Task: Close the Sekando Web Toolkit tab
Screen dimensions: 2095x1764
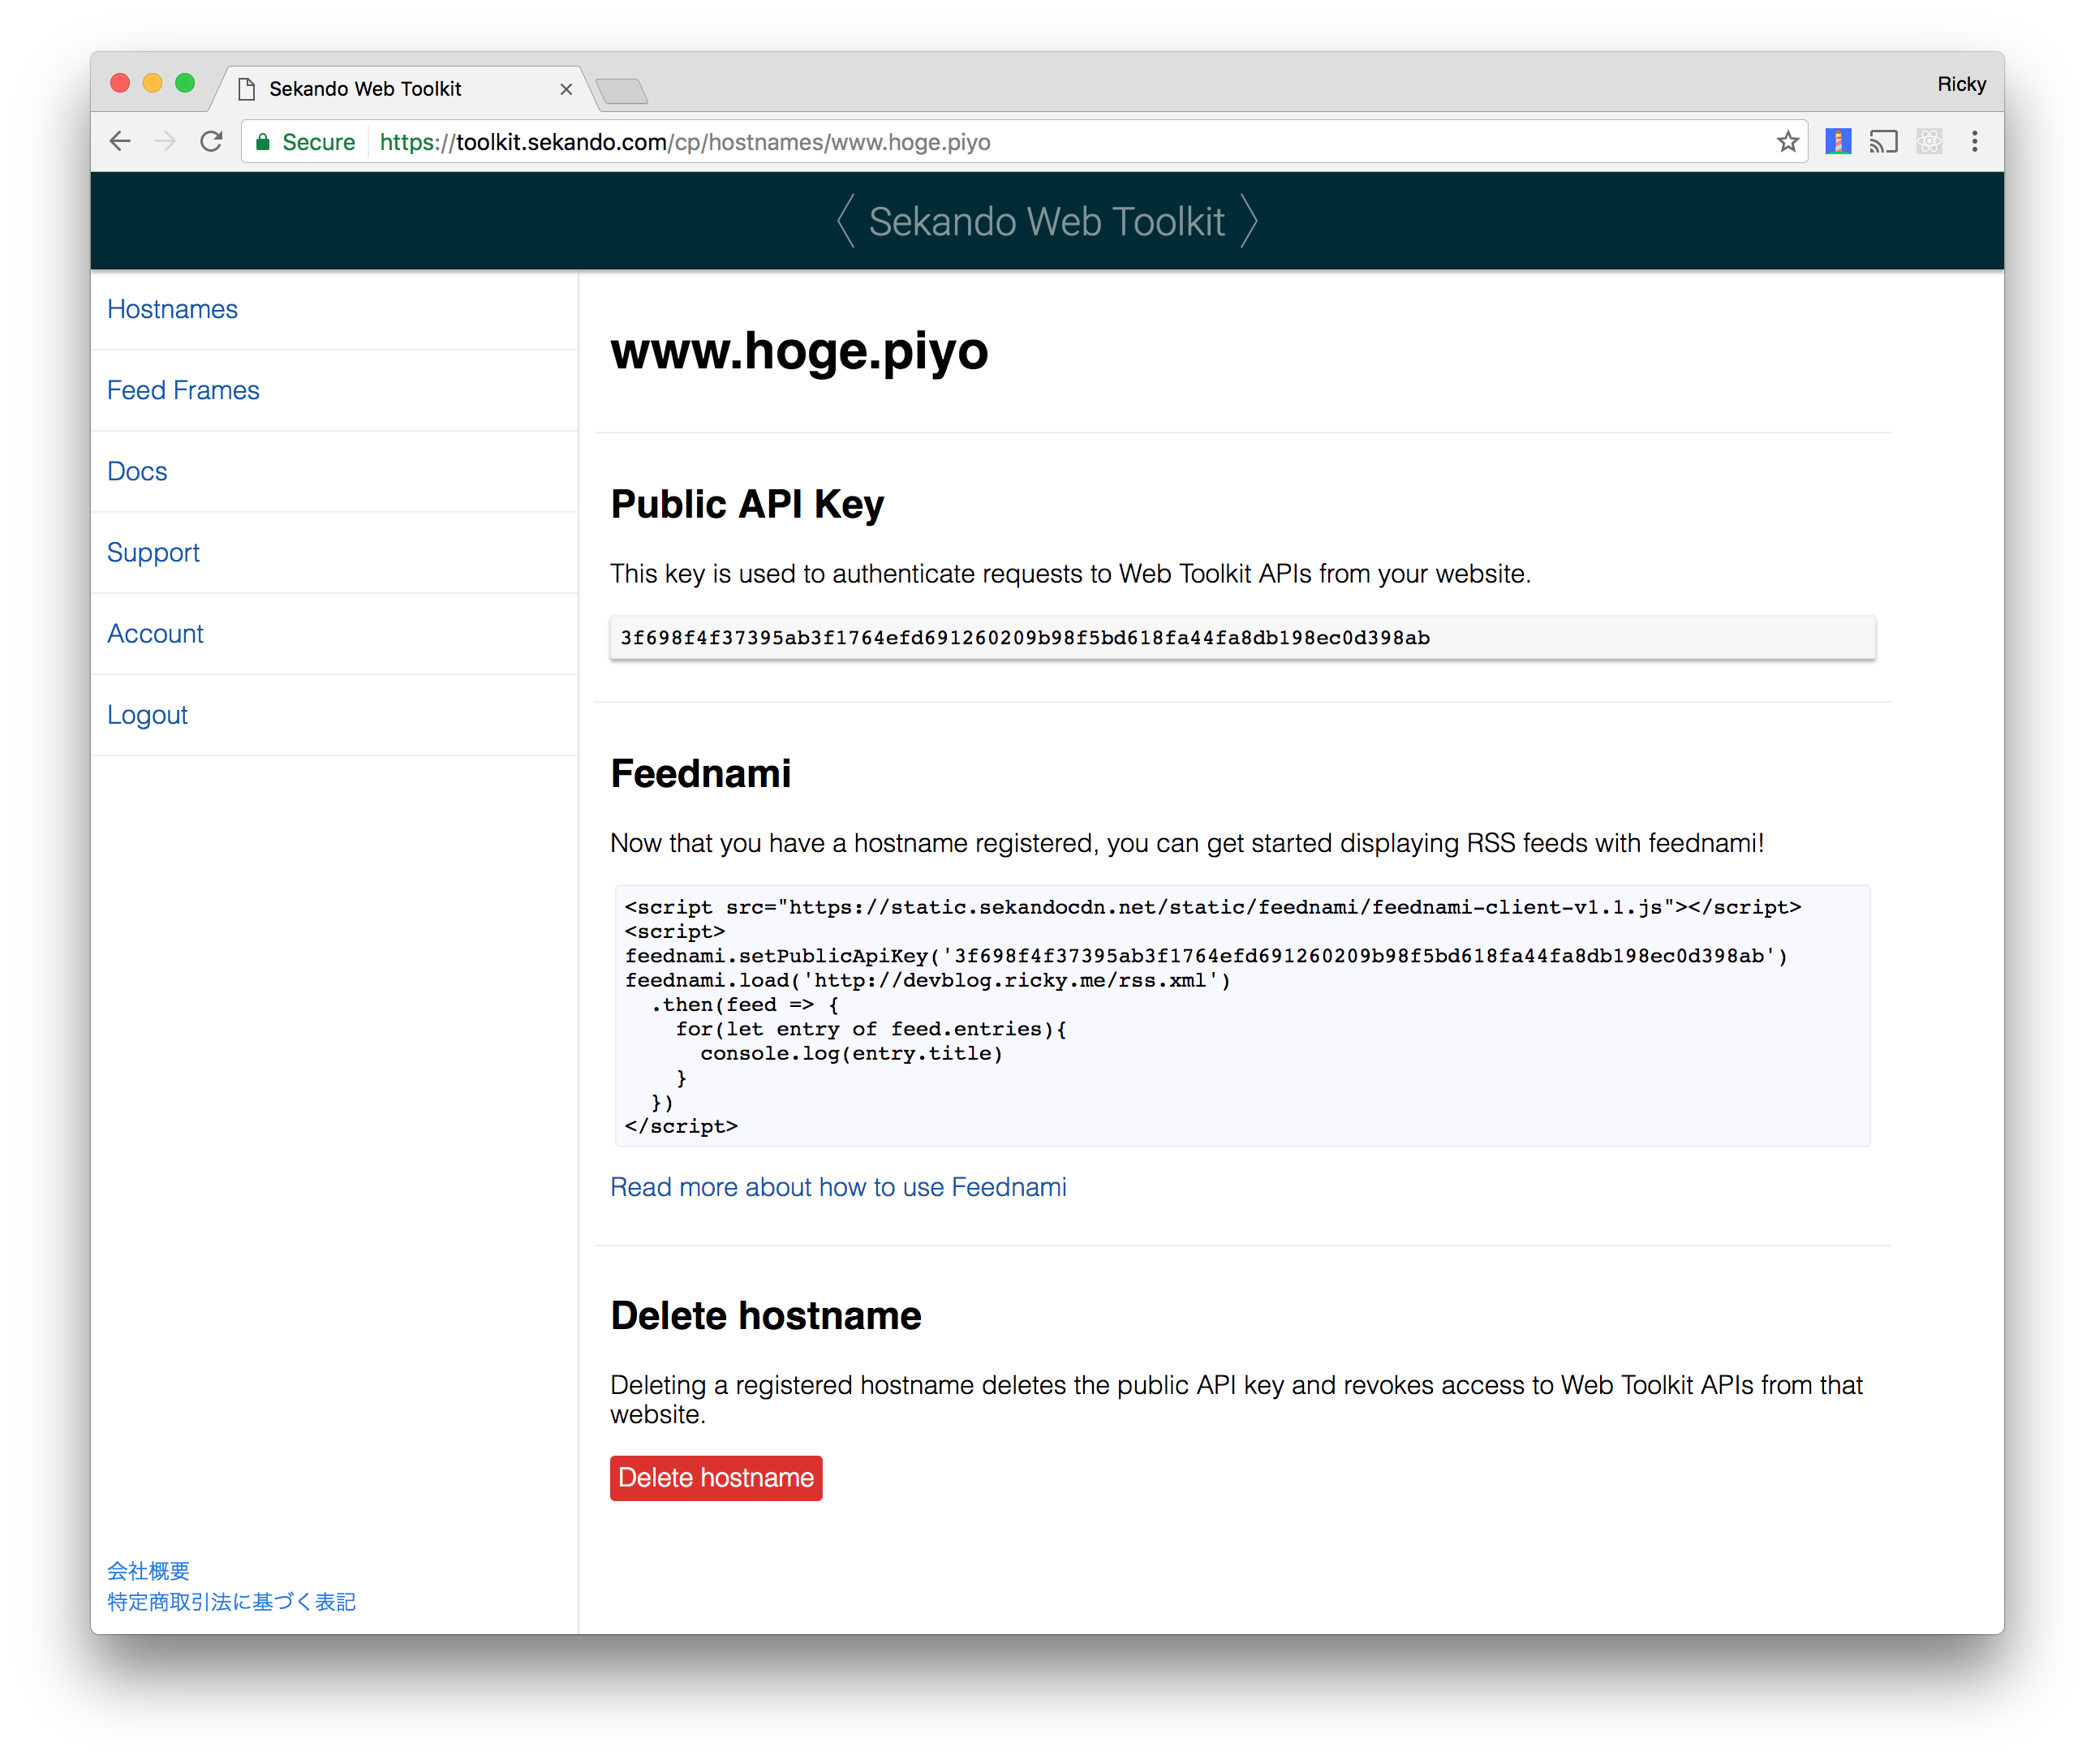Action: pos(566,89)
